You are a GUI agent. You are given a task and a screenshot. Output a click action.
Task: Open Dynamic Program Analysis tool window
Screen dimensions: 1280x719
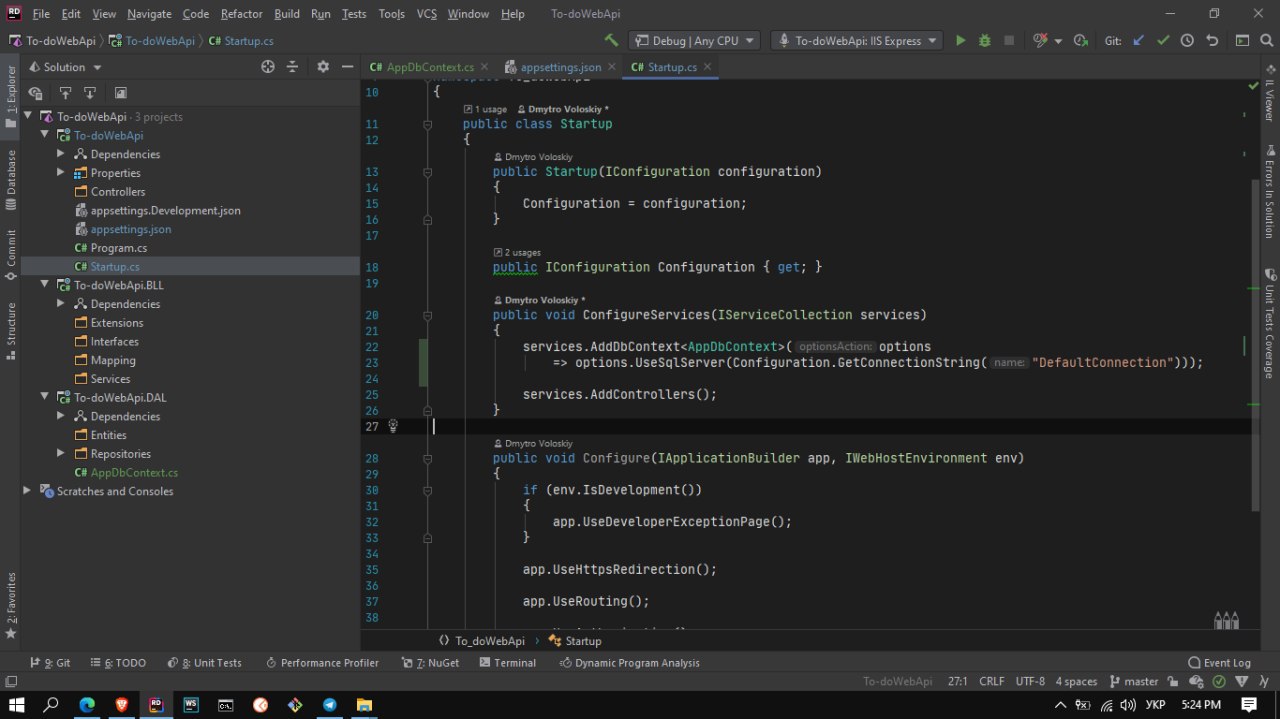629,663
